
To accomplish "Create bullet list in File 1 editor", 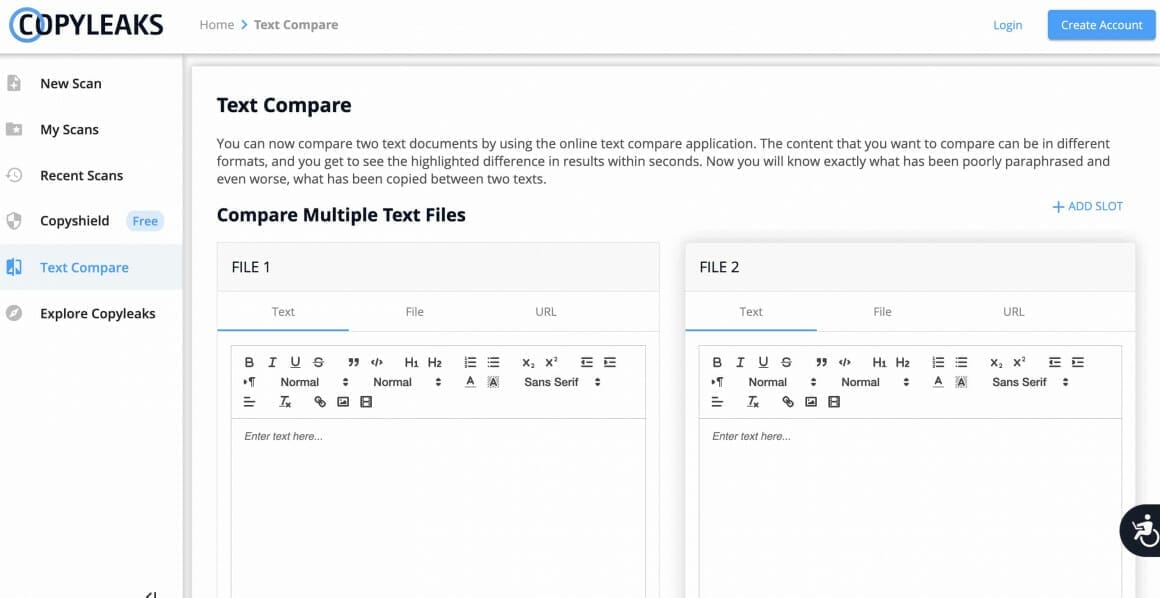I will pos(493,362).
